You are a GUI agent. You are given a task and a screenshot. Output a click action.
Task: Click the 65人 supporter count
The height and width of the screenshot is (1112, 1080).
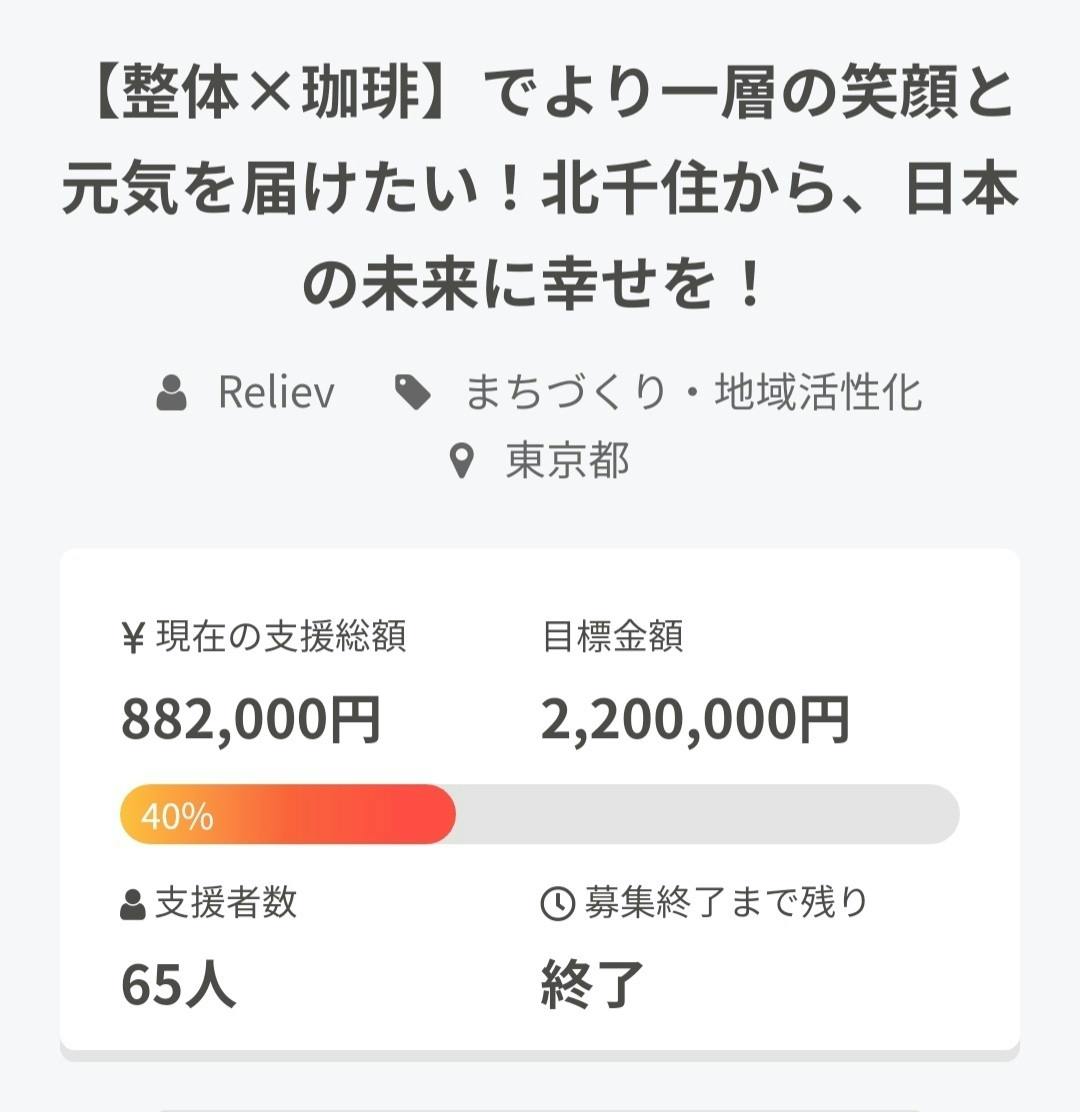click(179, 984)
